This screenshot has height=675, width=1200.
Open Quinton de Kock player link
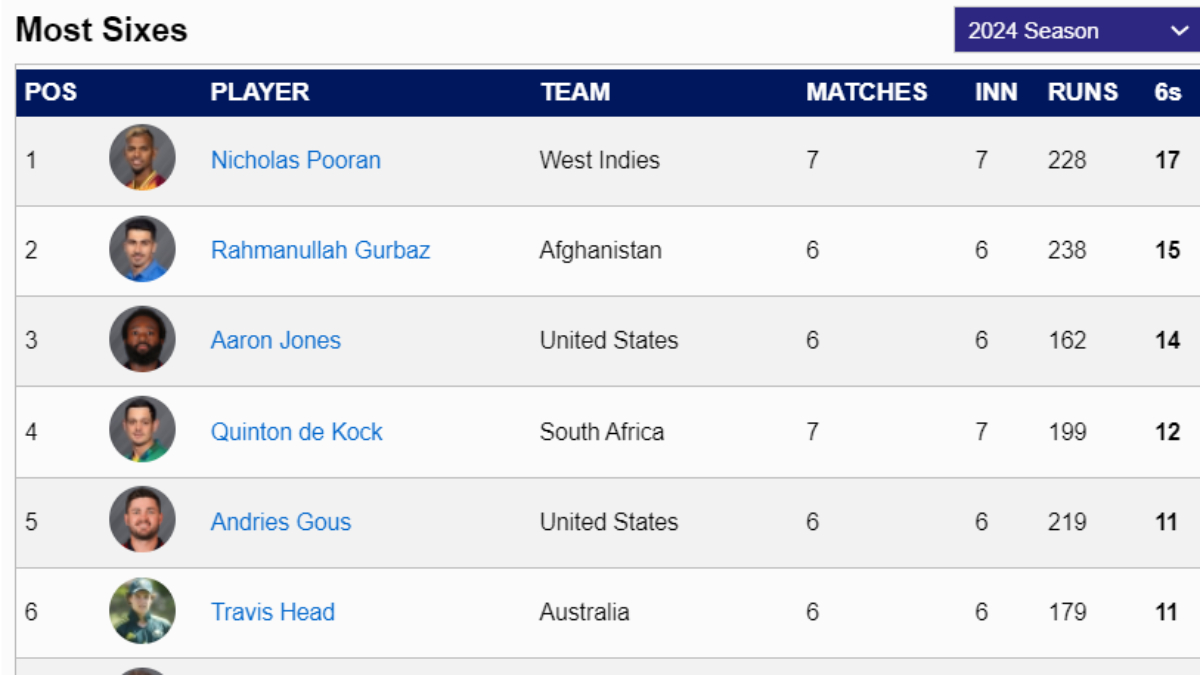click(296, 432)
